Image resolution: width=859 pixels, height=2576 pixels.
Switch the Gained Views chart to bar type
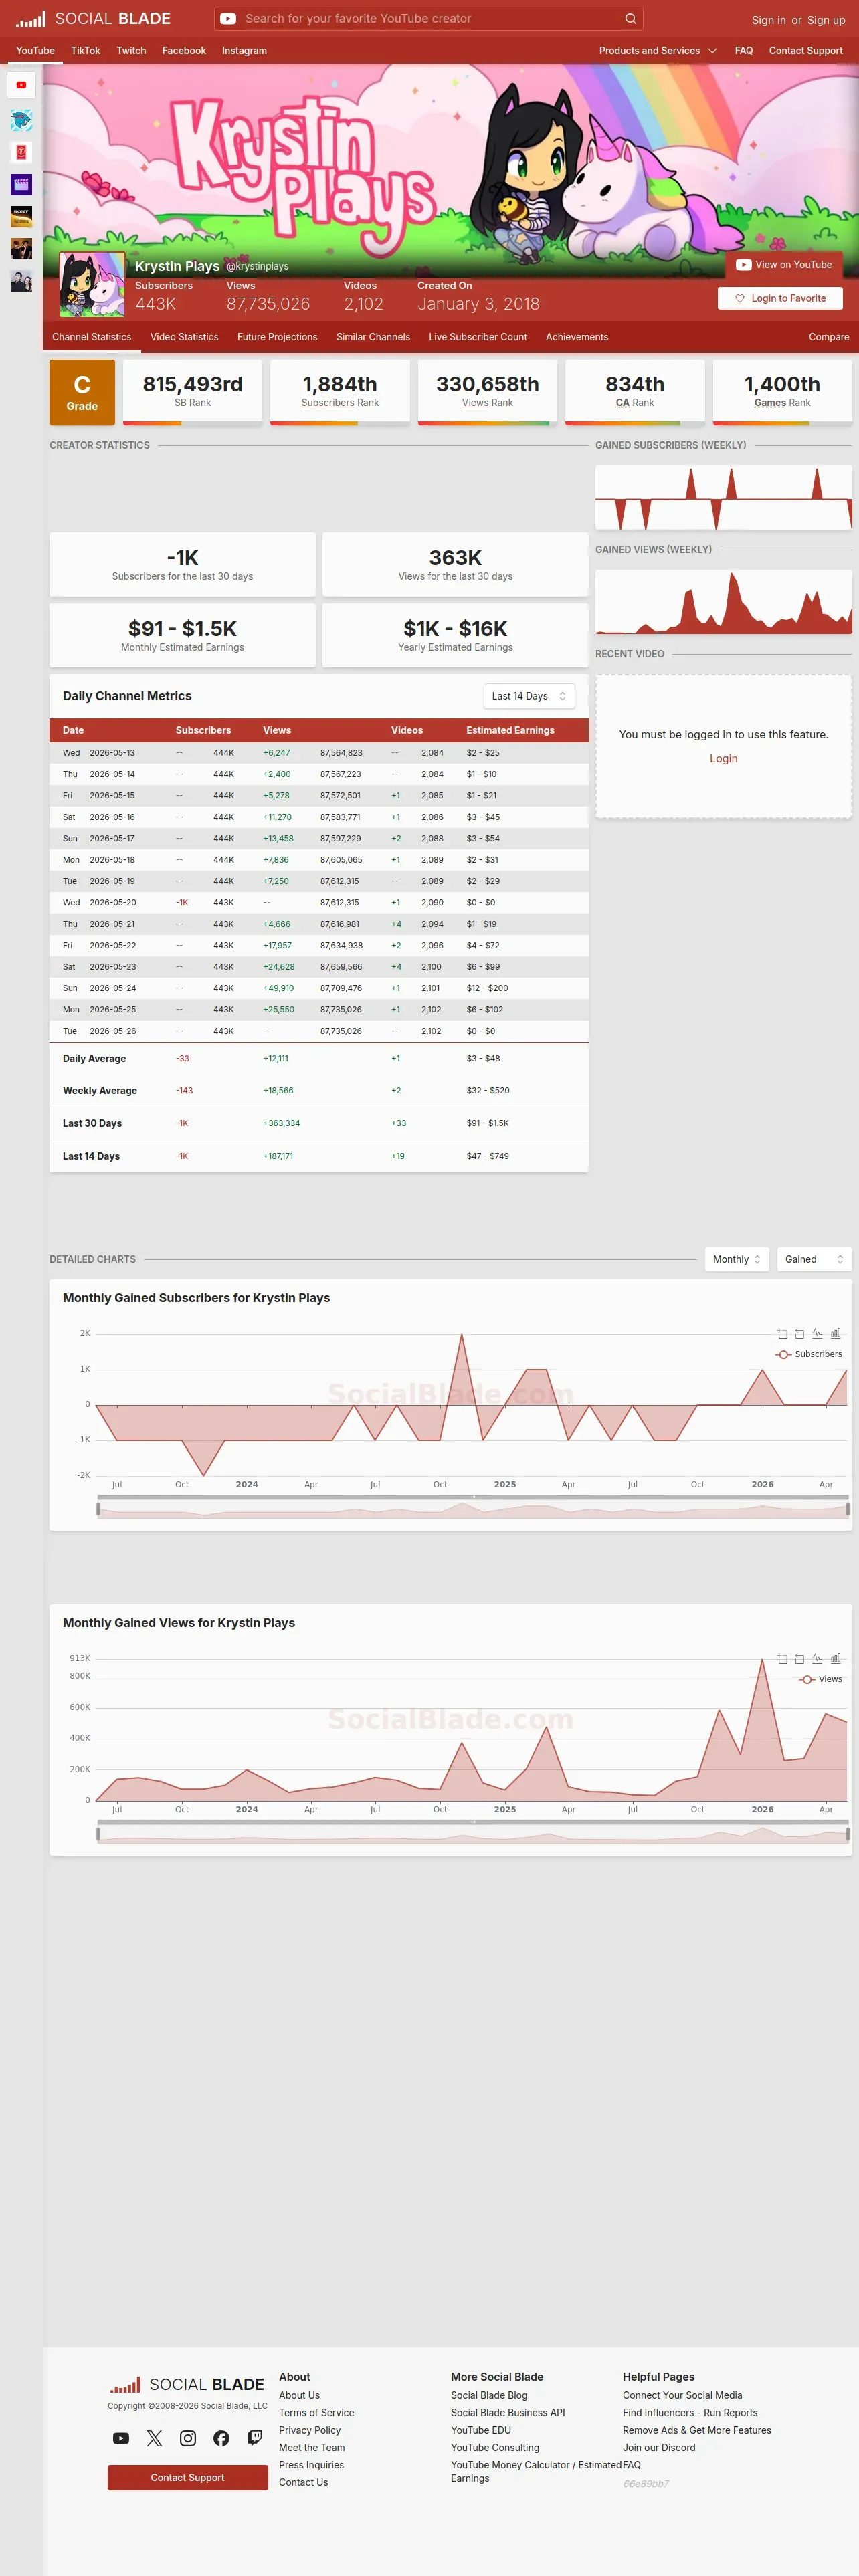coord(835,1659)
